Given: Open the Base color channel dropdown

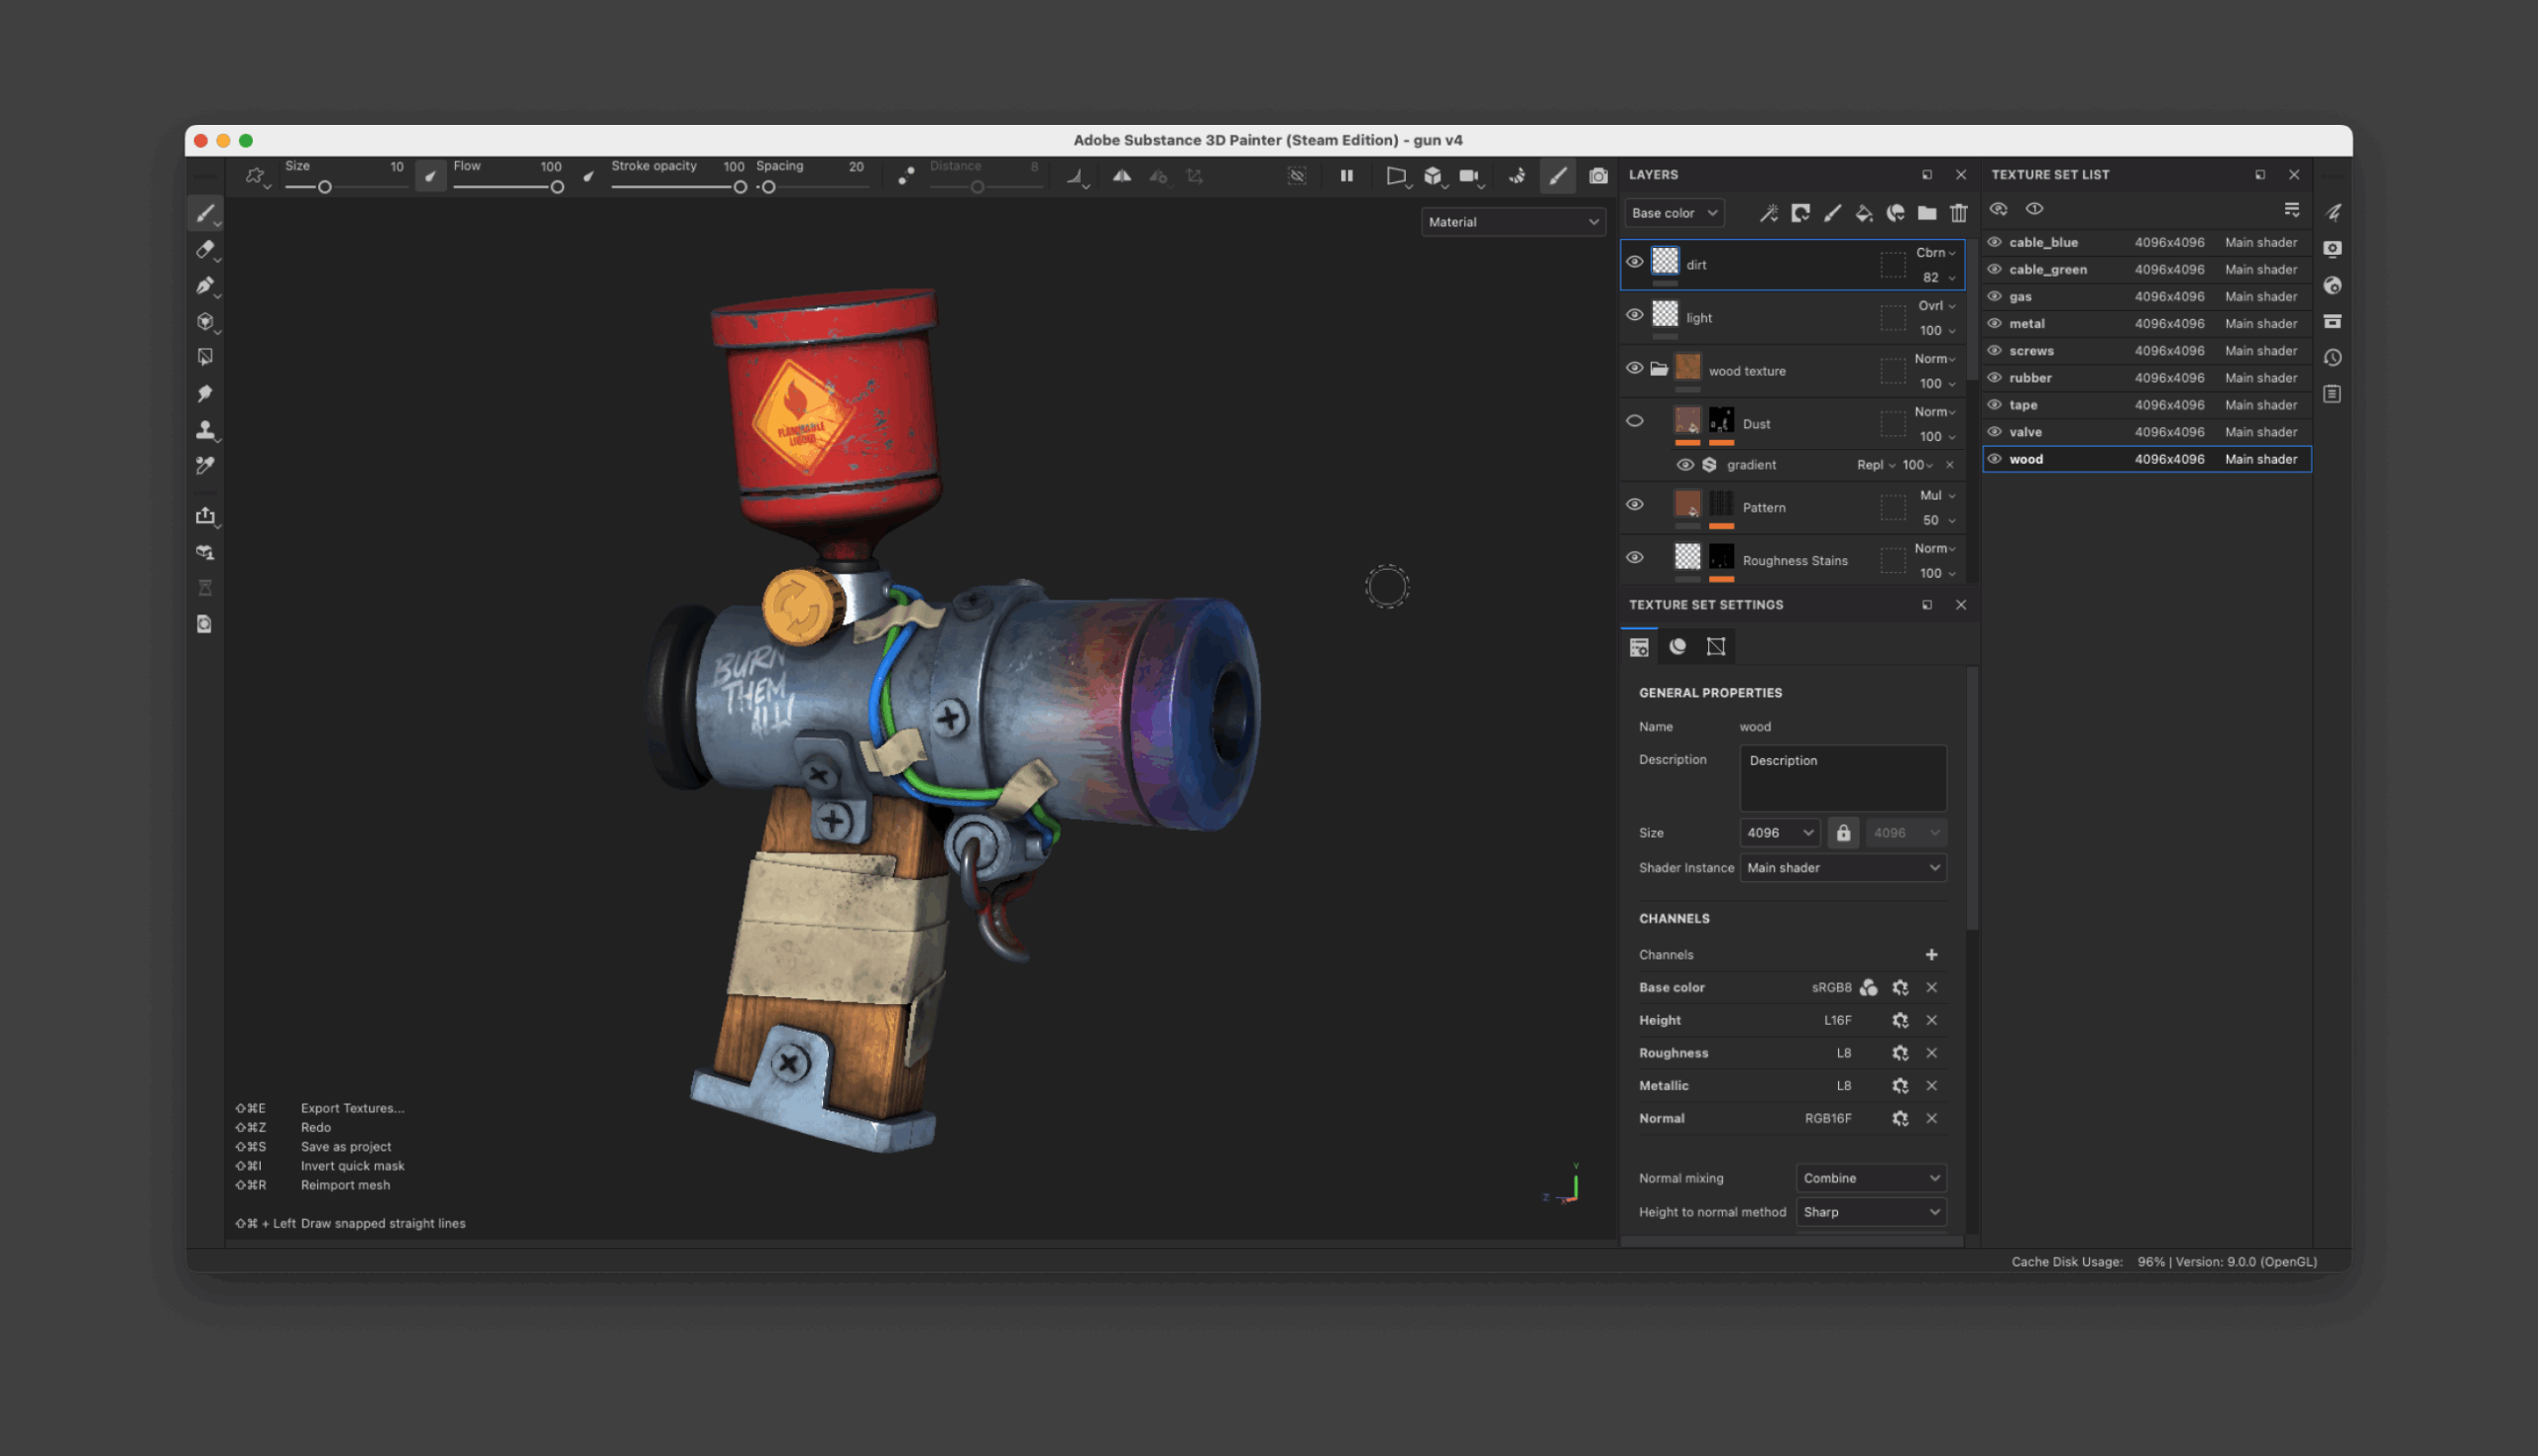Looking at the screenshot, I should (x=1674, y=213).
